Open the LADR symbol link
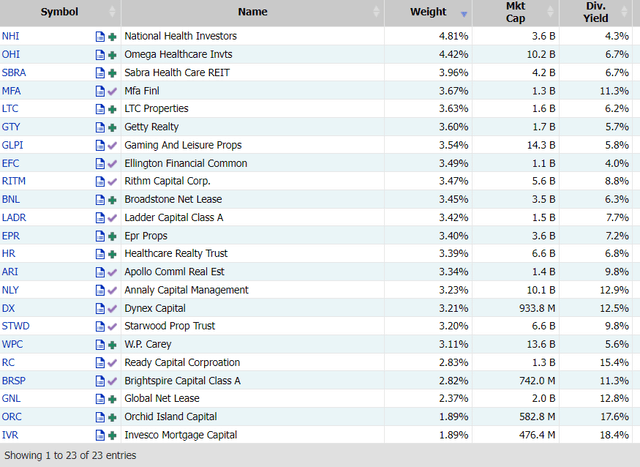This screenshot has width=640, height=467. 14,218
